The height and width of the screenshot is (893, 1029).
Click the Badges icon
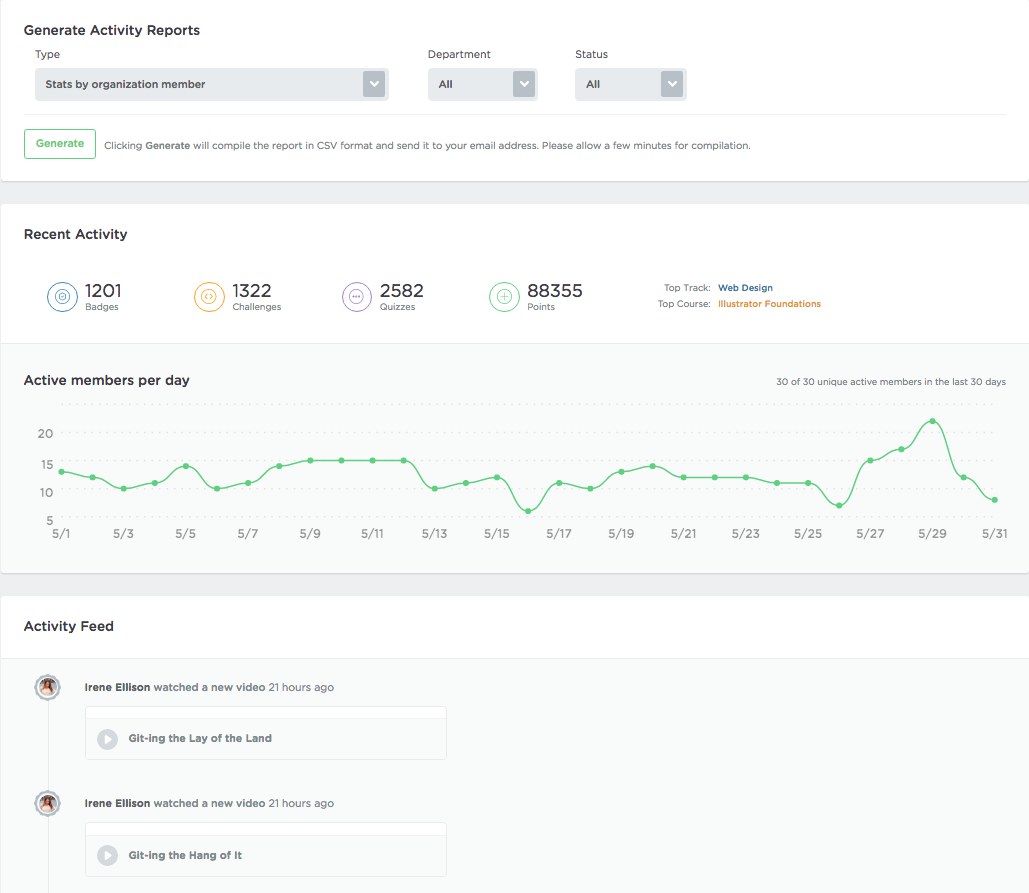click(62, 296)
